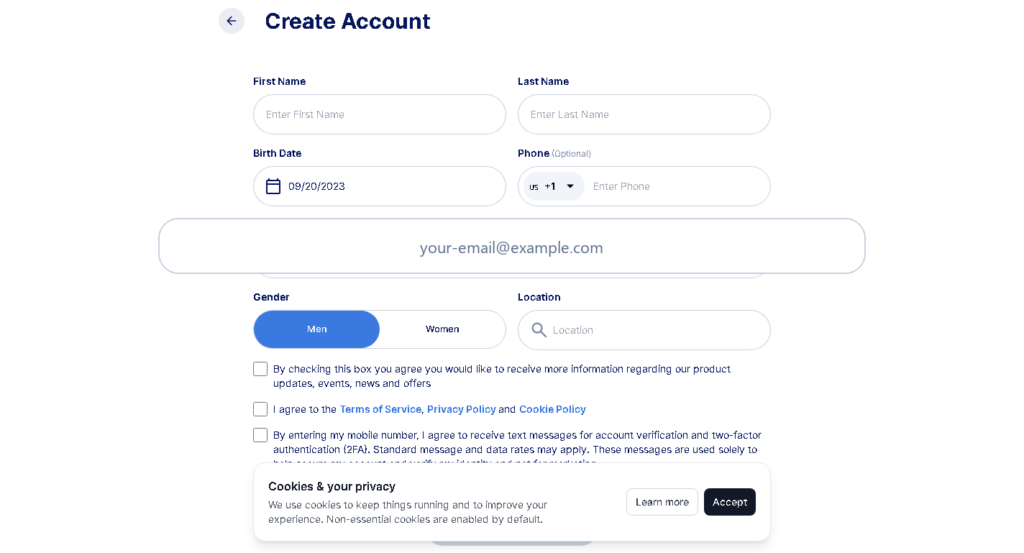1024x553 pixels.
Task: Open the Terms of Service link
Action: click(380, 409)
